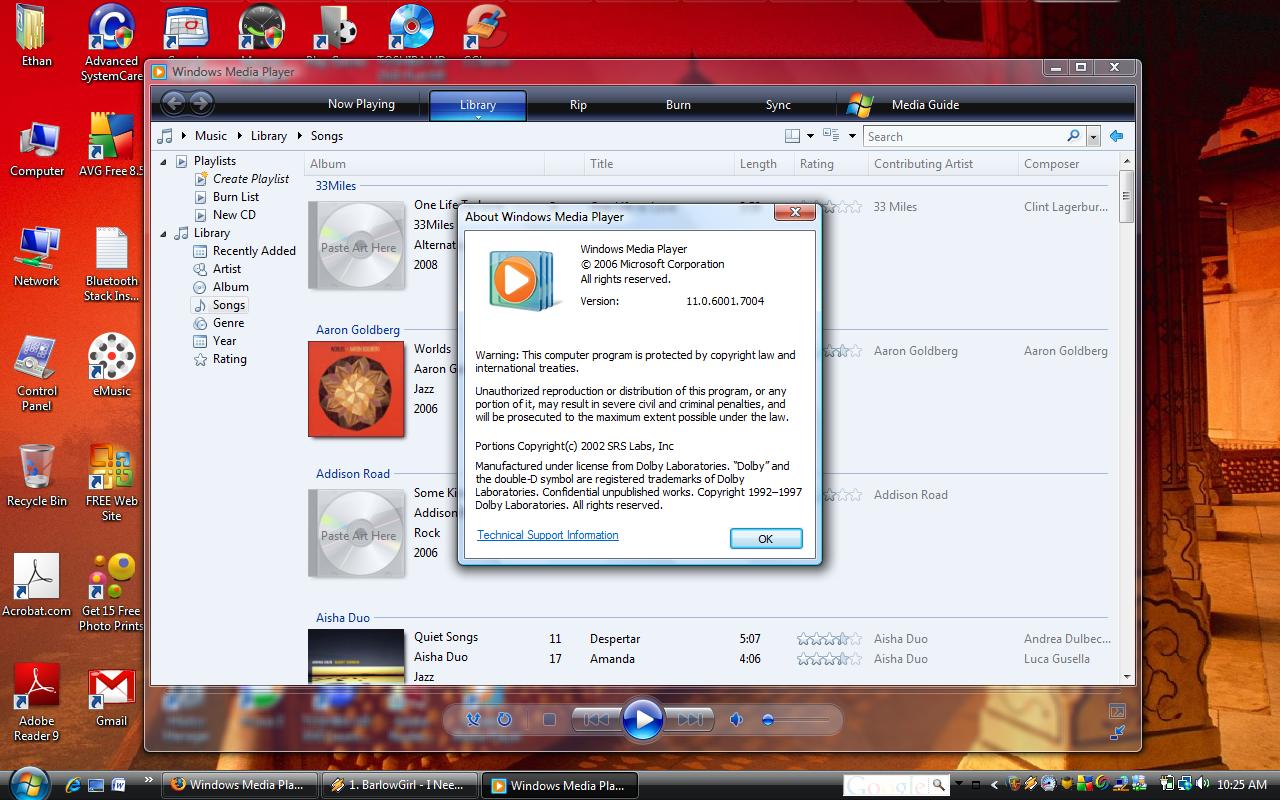This screenshot has width=1280, height=800.
Task: Select the Year view in Library
Action: click(225, 341)
